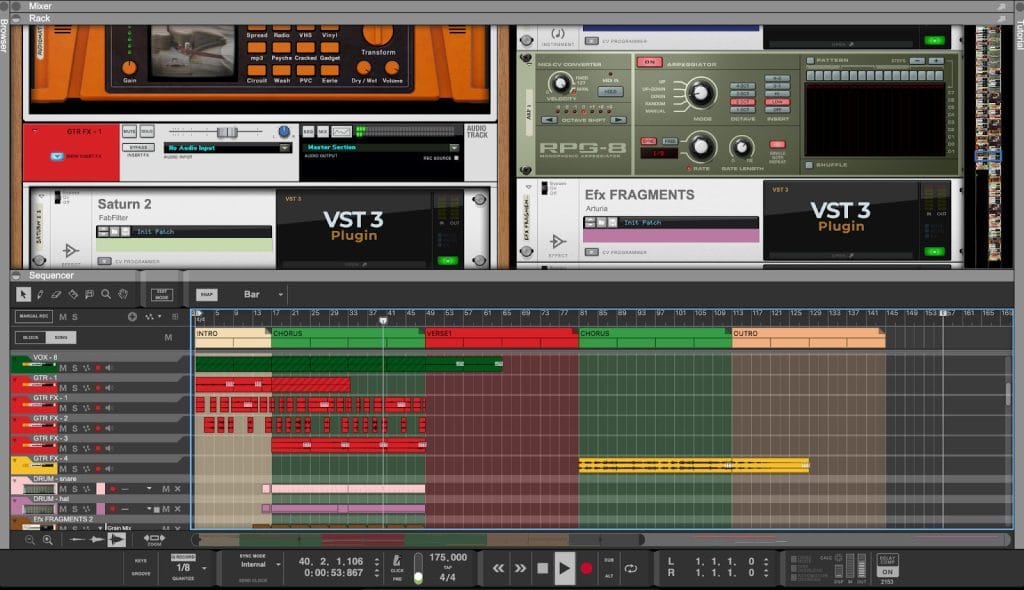Click the Rewind button in transport
This screenshot has height=590, width=1024.
pos(498,568)
